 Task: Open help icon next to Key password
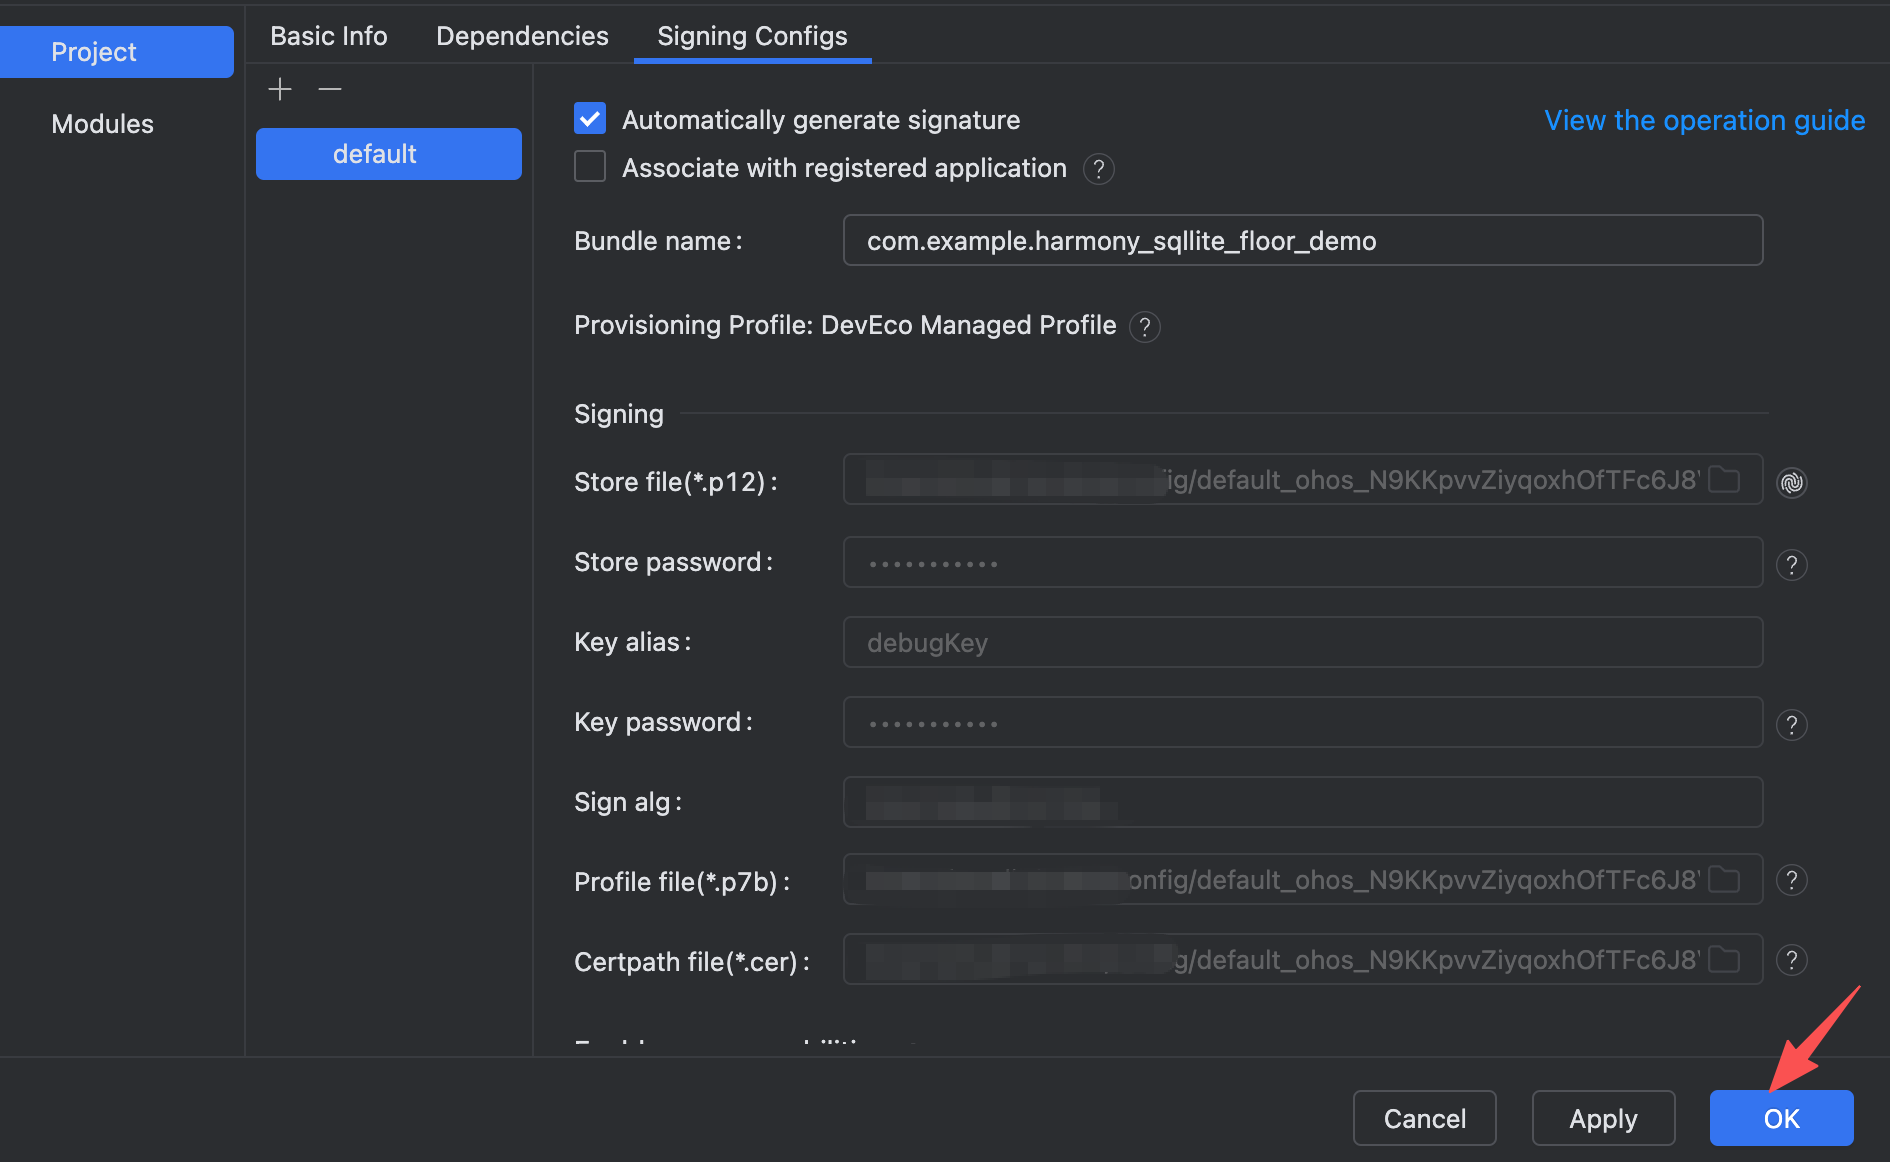(1791, 725)
